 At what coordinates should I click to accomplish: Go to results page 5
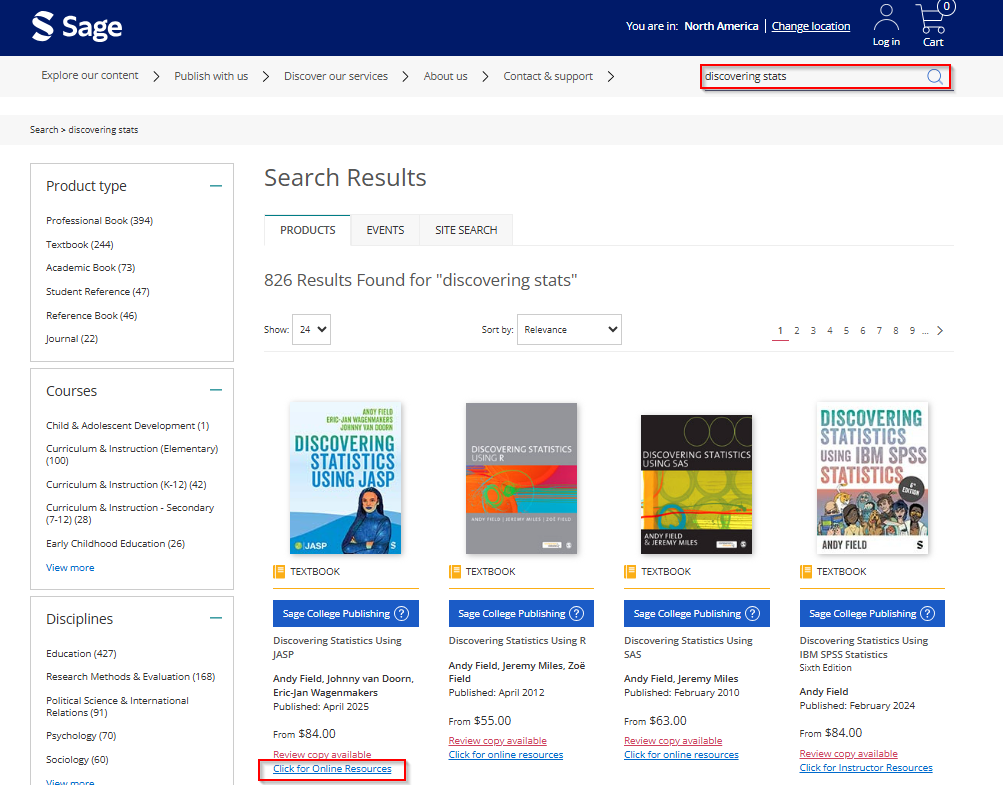click(846, 331)
